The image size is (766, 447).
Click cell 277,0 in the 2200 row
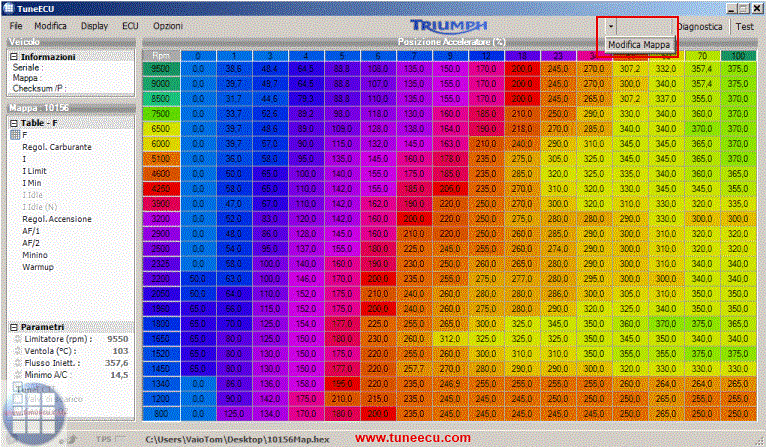coord(522,278)
